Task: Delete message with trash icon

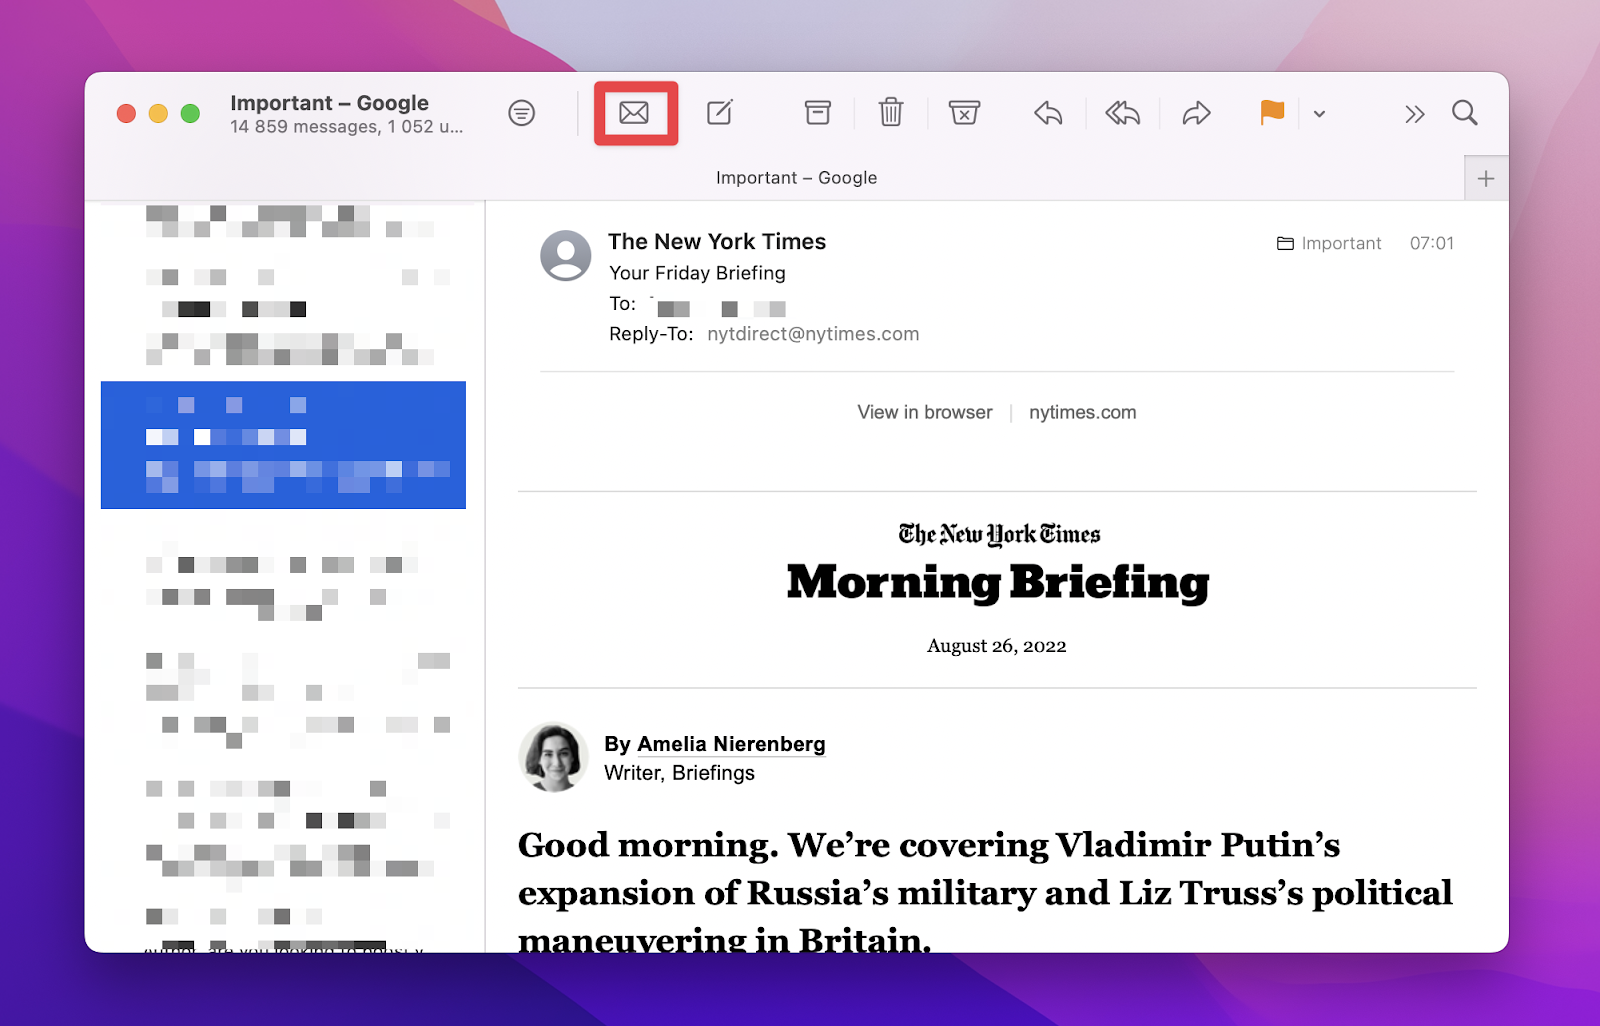Action: coord(891,112)
